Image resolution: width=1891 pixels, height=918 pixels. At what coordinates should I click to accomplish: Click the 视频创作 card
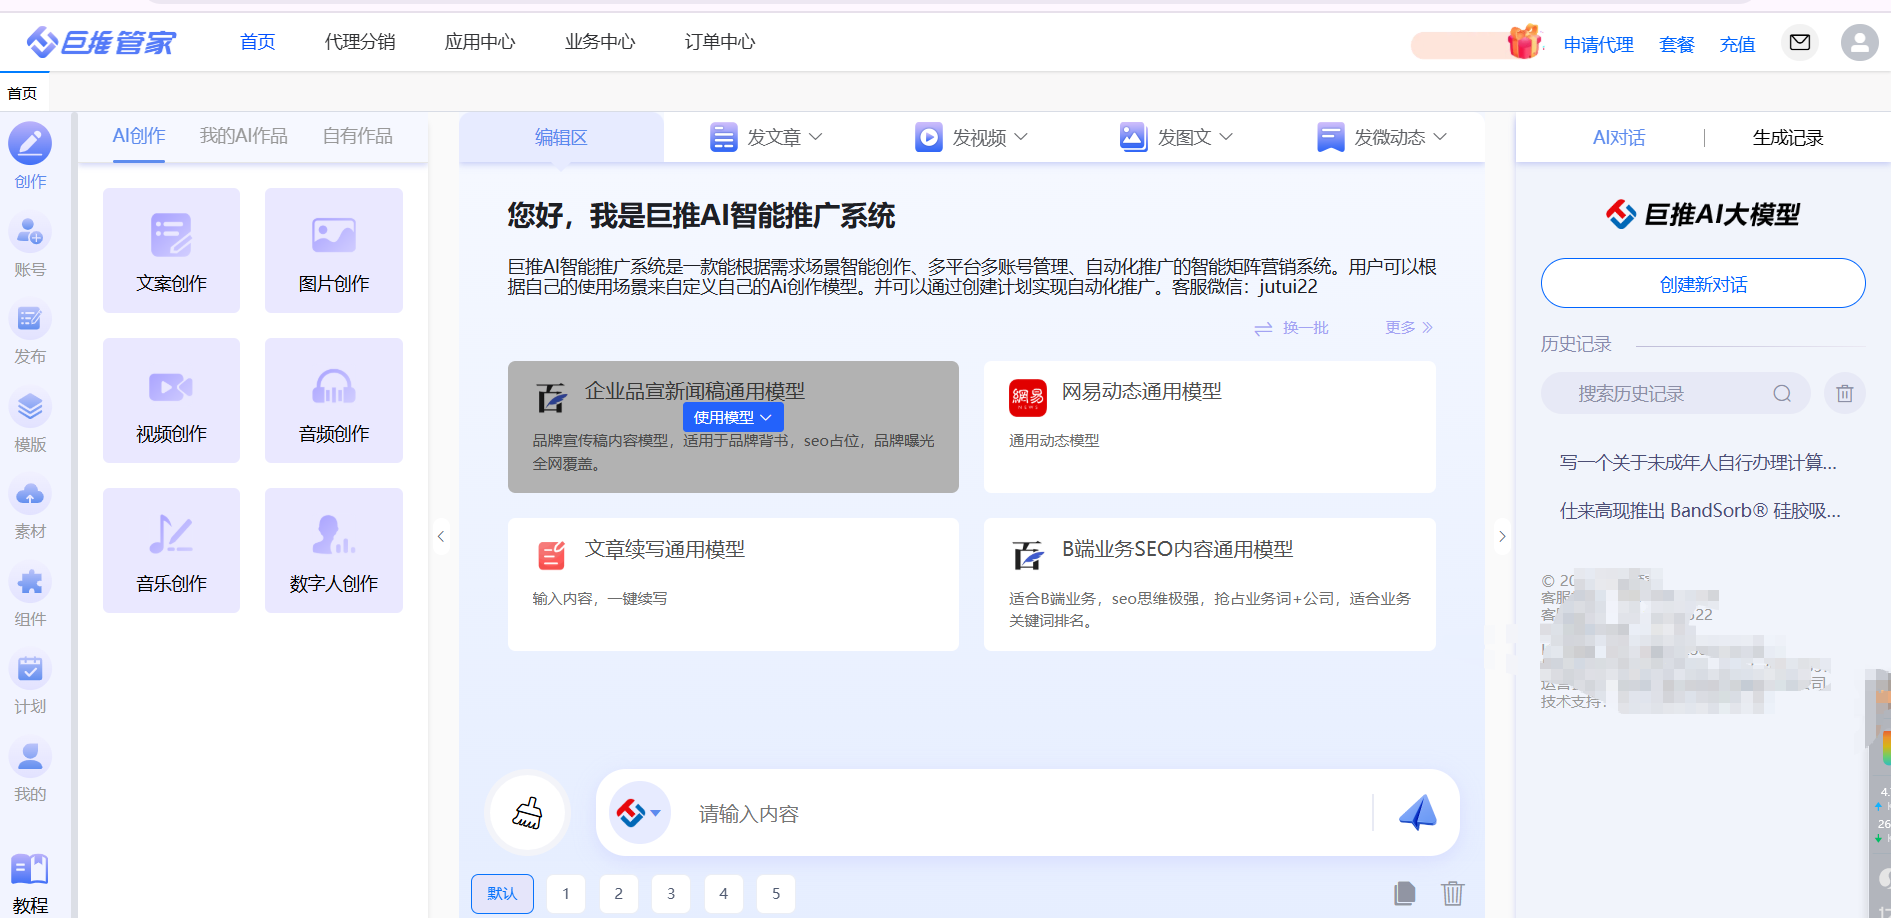pyautogui.click(x=171, y=400)
